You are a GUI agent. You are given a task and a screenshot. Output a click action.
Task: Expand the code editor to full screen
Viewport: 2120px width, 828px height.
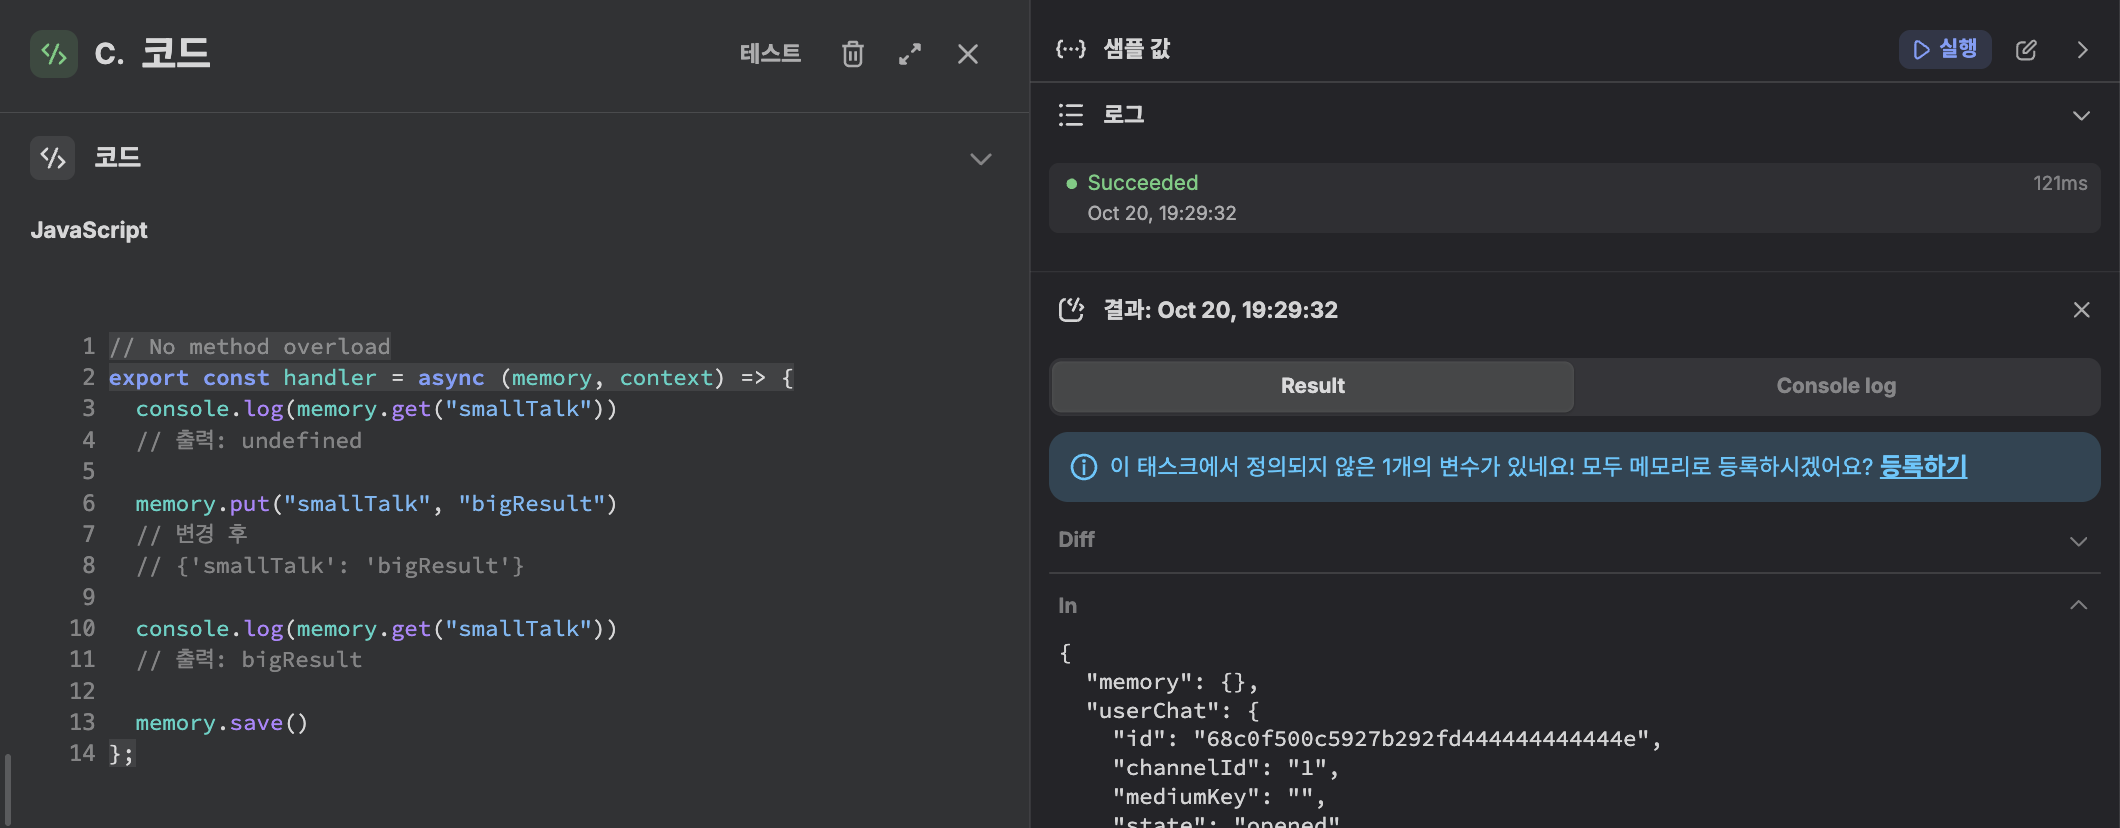coord(910,54)
